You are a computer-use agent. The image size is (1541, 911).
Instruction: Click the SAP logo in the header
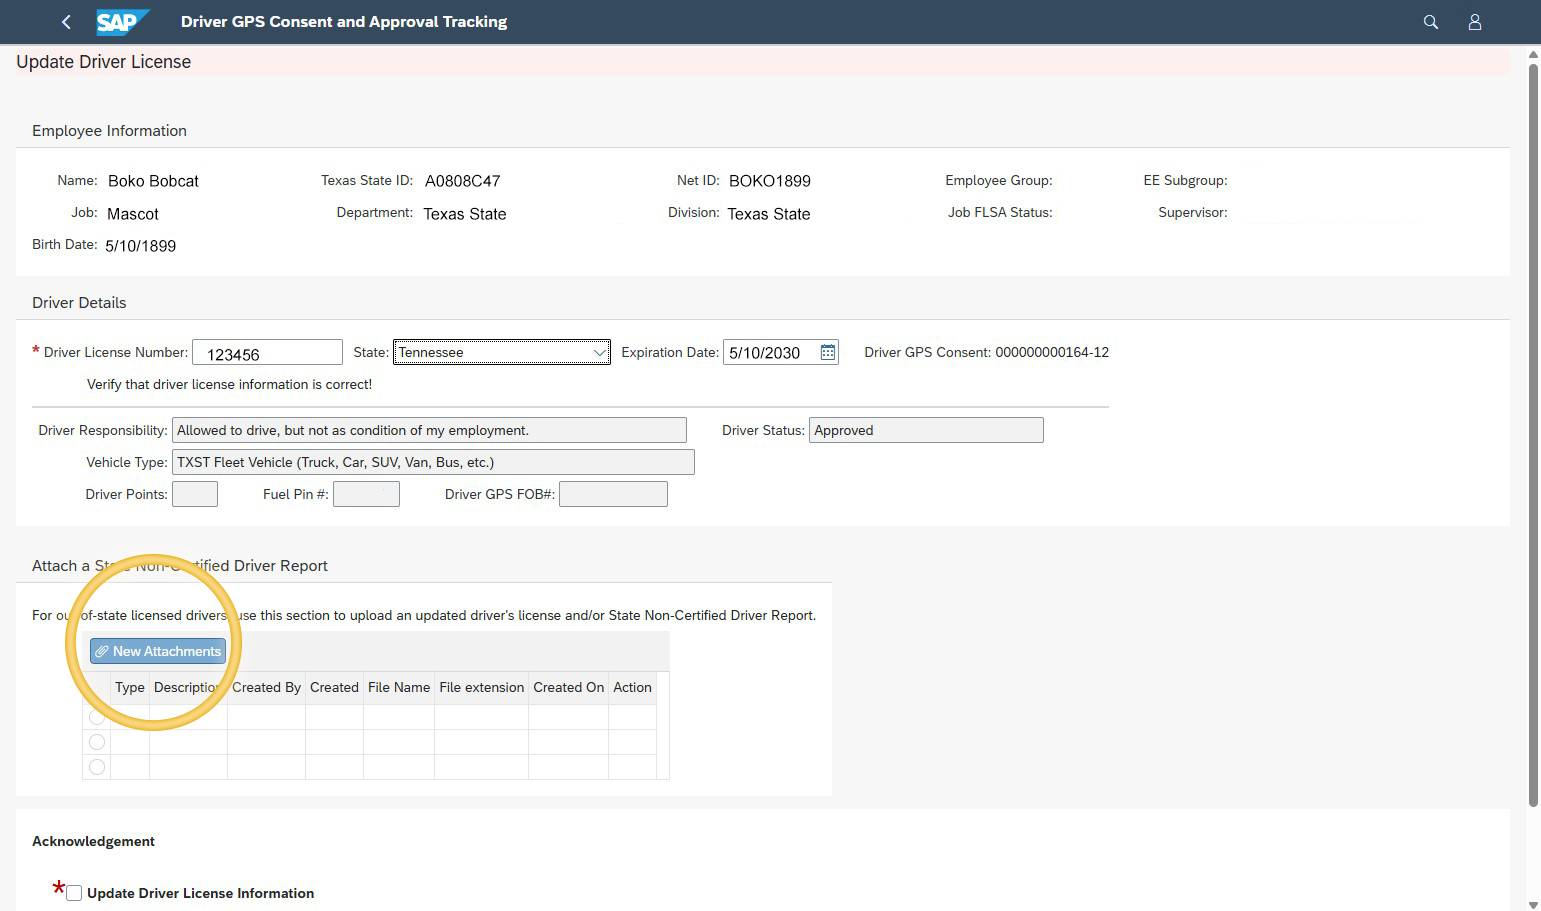coord(120,21)
